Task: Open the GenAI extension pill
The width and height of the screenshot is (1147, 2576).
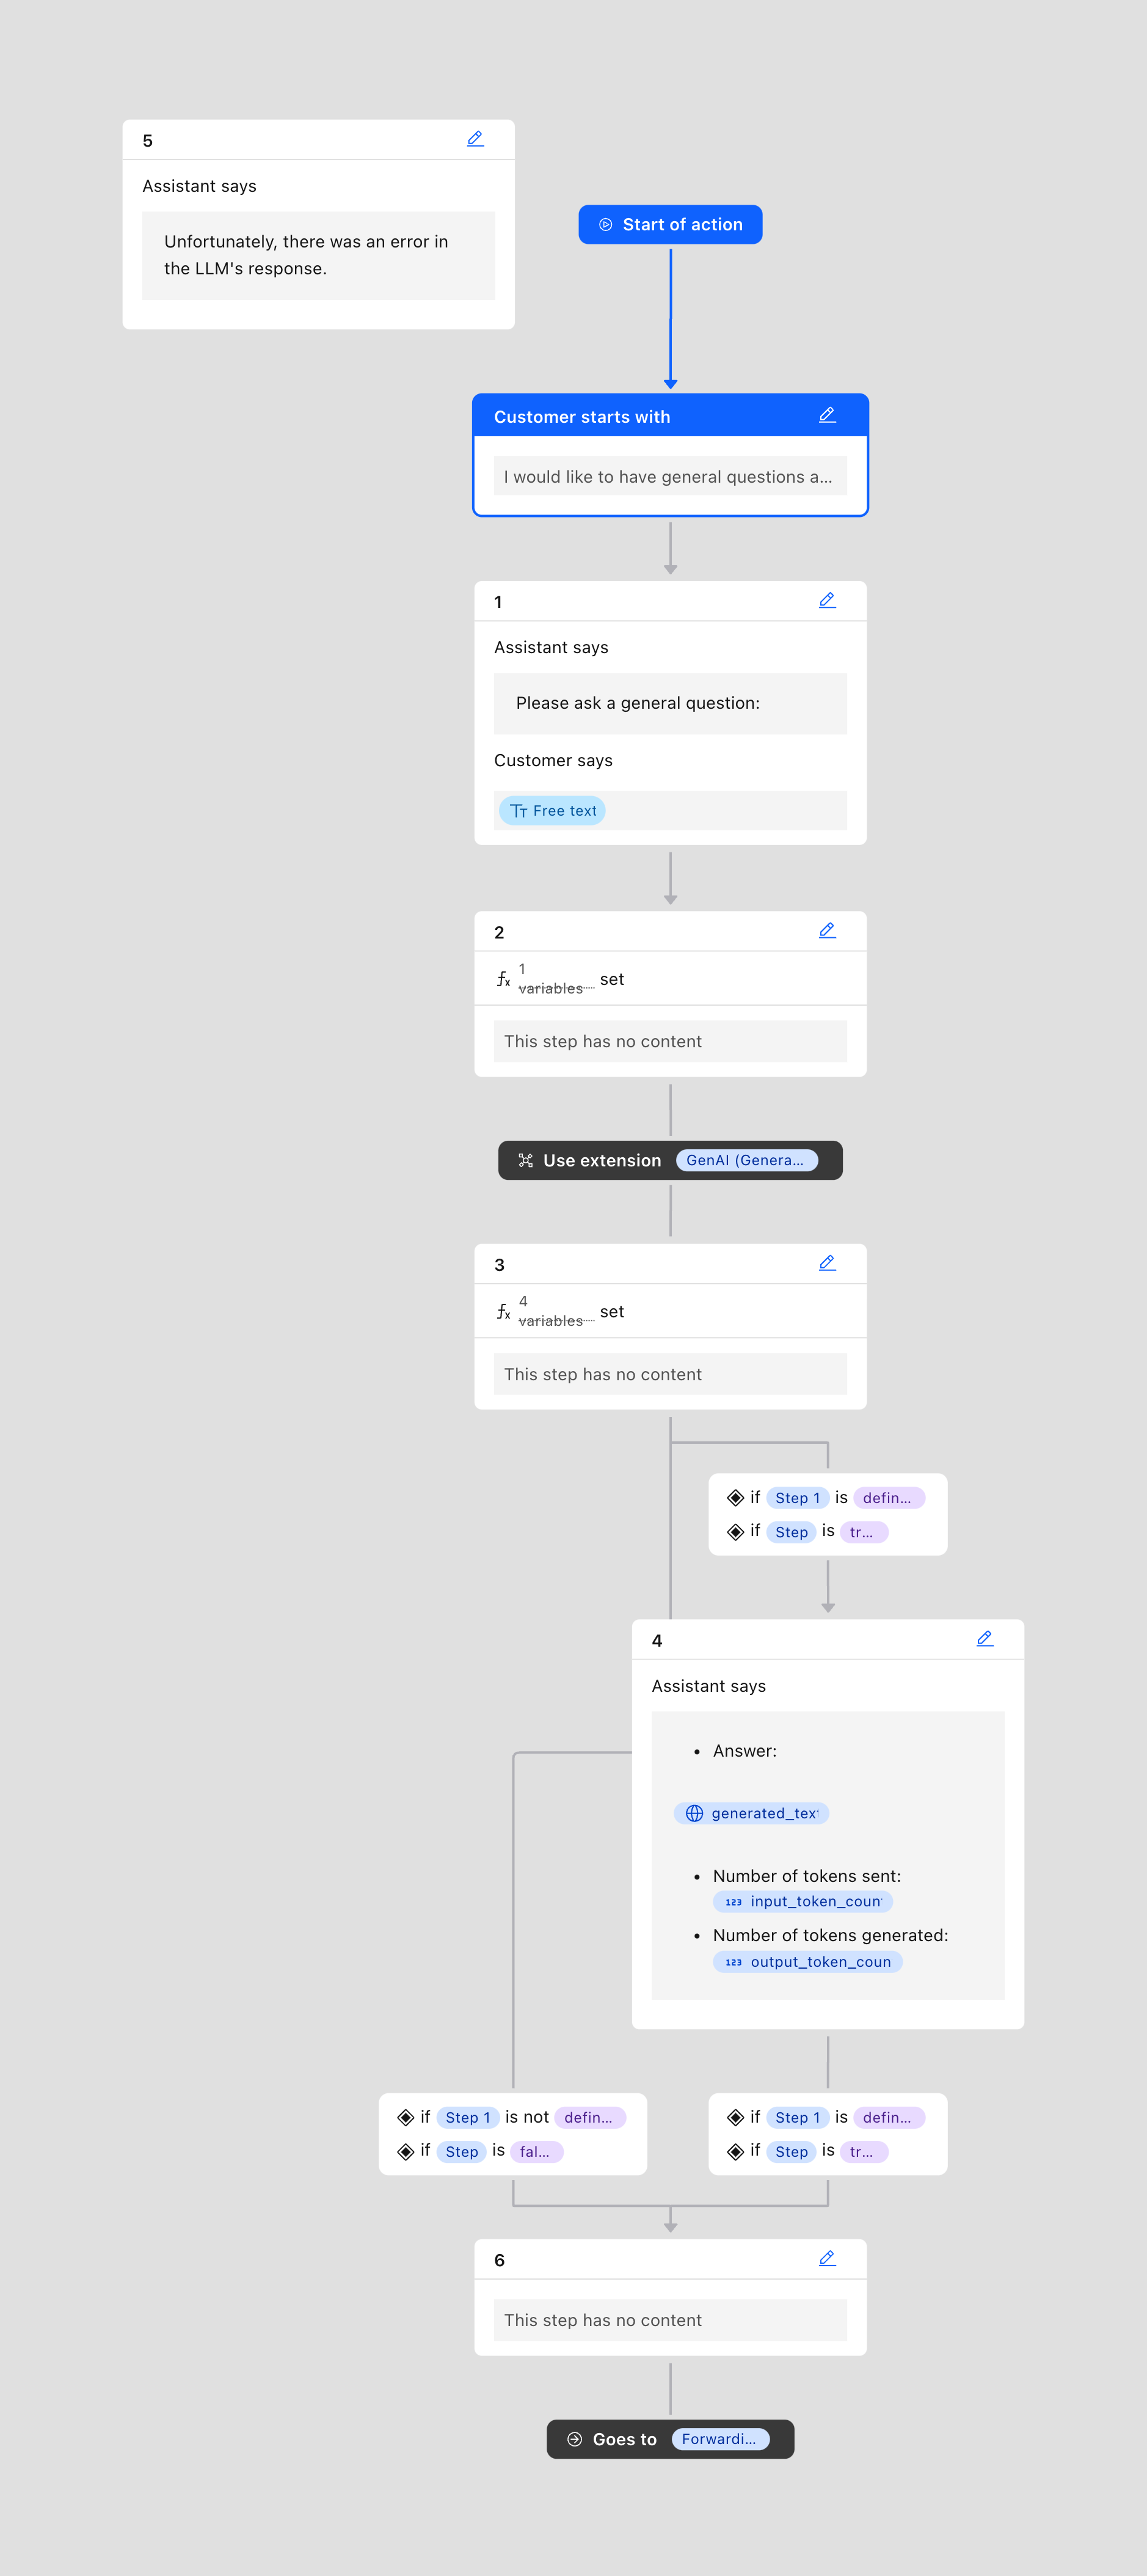Action: tap(748, 1160)
